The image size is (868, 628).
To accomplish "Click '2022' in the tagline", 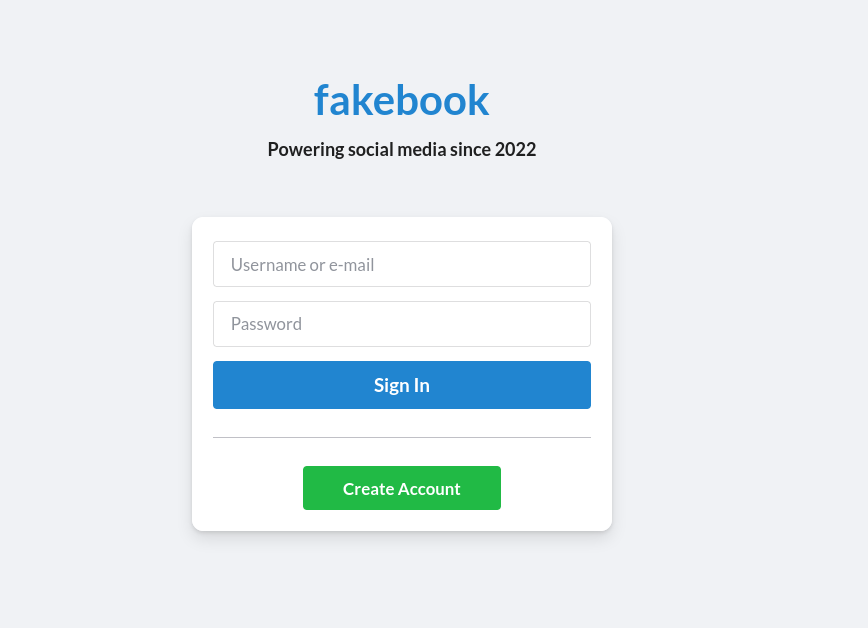I will point(515,150).
